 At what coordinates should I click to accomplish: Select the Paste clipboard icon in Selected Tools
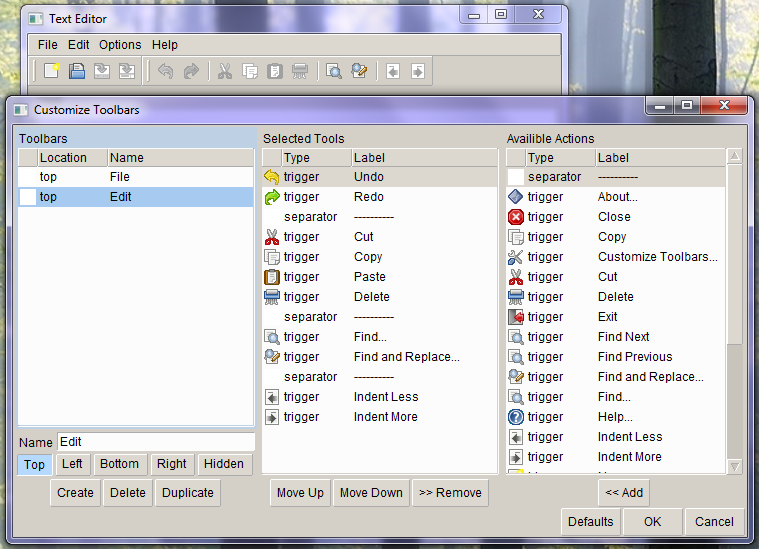(272, 277)
